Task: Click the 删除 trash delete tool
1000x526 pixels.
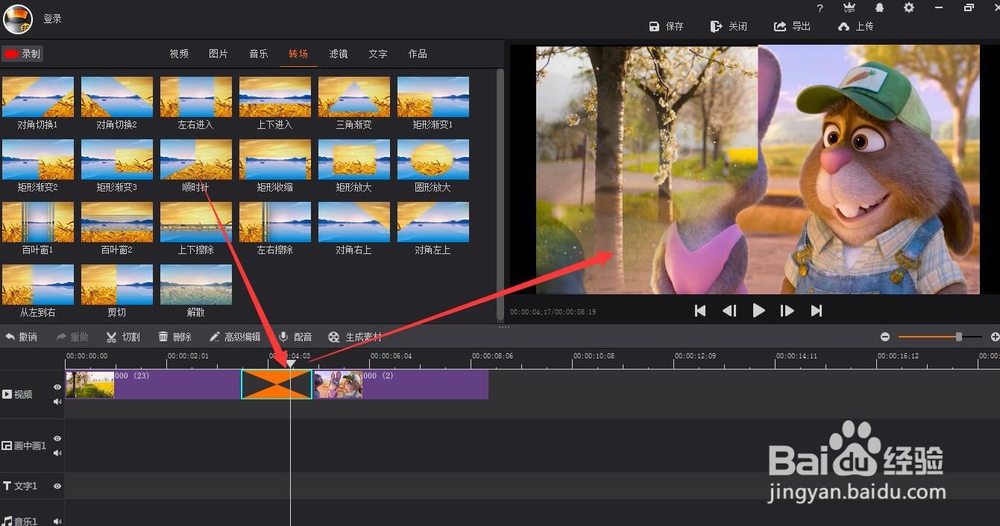Action: (x=175, y=337)
